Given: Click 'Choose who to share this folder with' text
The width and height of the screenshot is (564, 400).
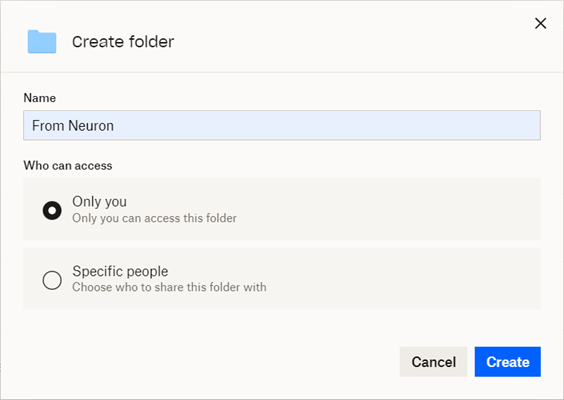Looking at the screenshot, I should pyautogui.click(x=169, y=287).
